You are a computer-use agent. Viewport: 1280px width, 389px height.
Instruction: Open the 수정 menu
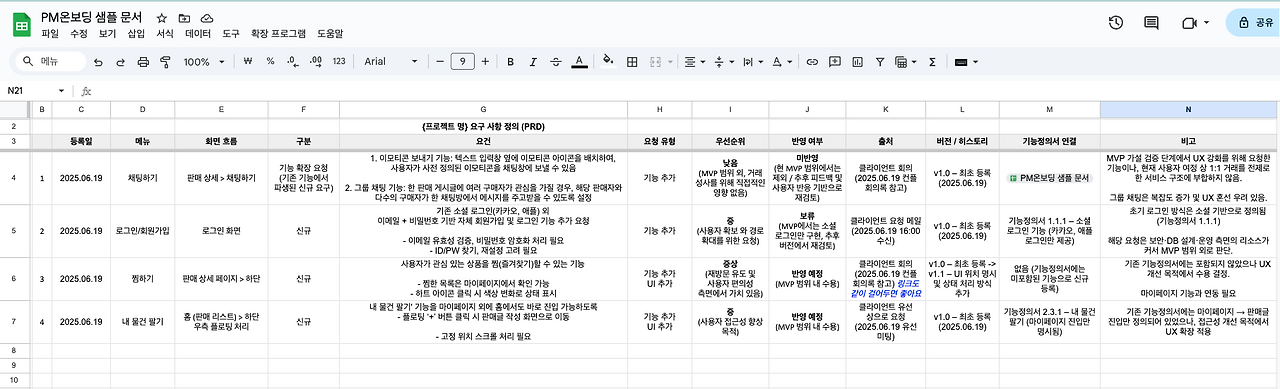pyautogui.click(x=79, y=33)
